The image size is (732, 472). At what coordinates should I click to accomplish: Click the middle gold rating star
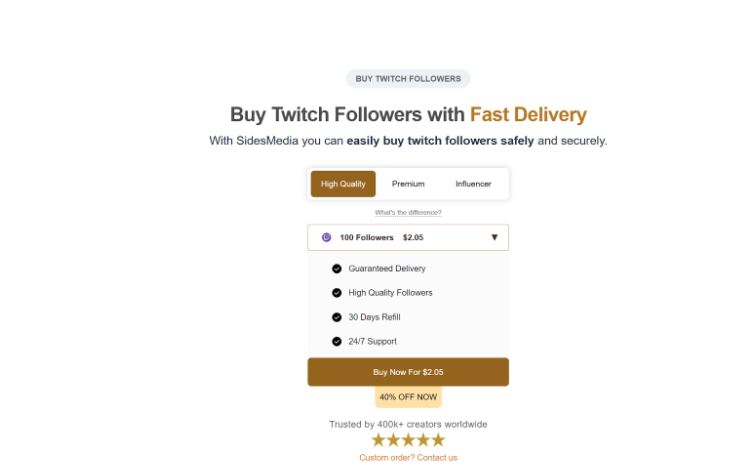408,440
